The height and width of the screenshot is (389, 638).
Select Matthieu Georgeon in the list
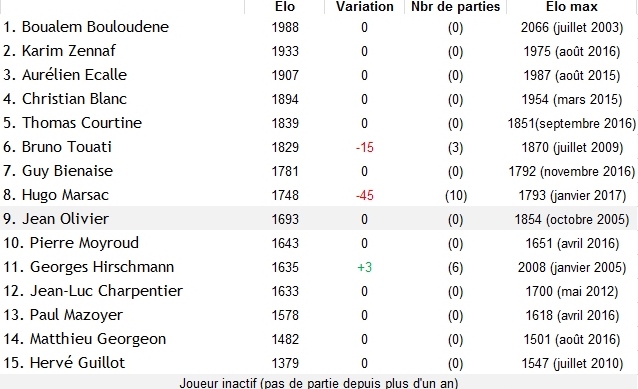click(98, 339)
